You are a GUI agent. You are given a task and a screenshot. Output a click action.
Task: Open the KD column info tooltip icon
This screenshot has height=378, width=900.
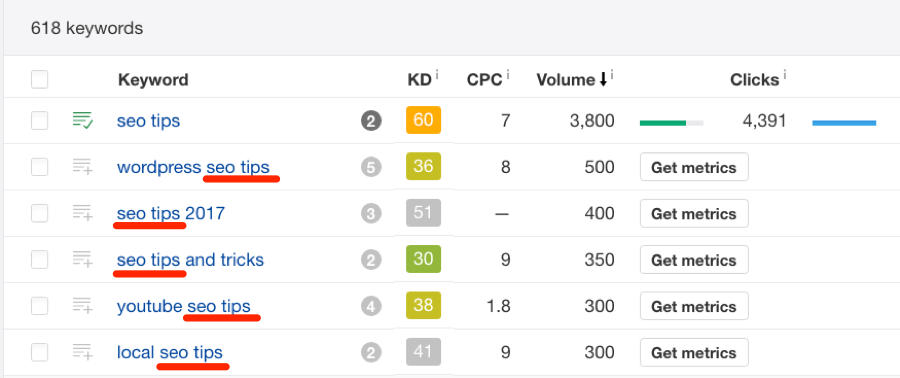click(437, 73)
